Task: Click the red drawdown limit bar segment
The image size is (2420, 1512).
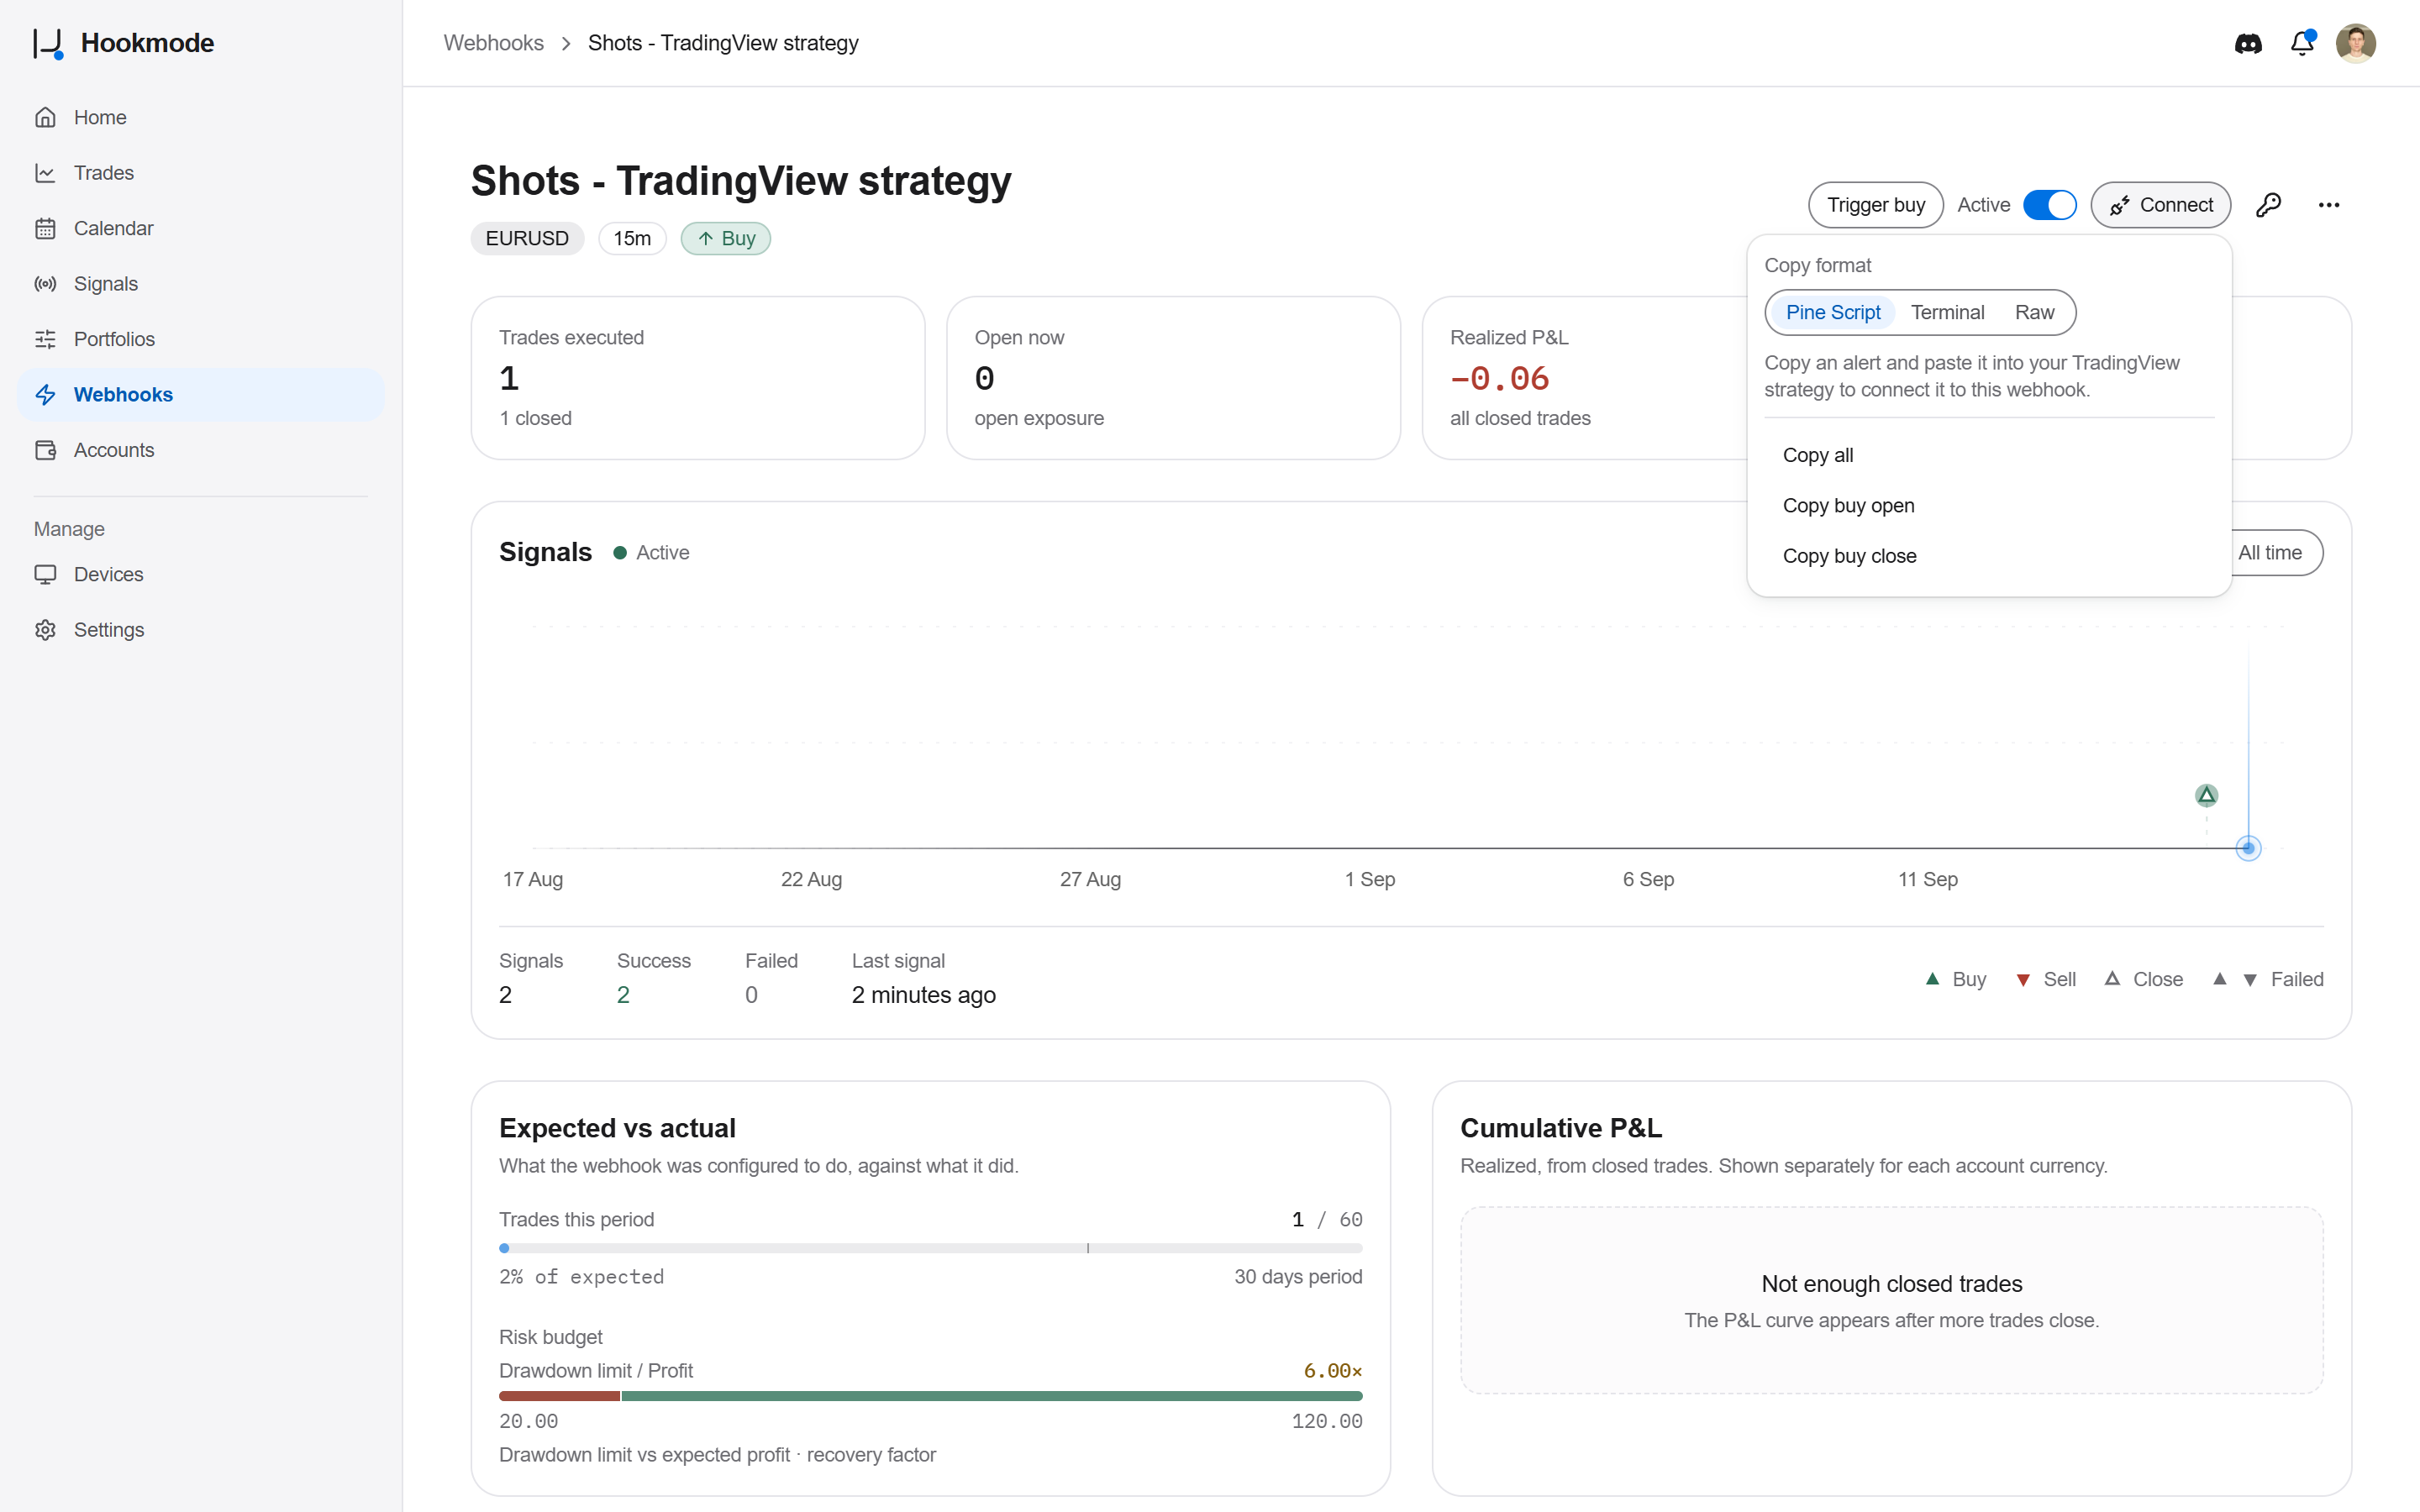Action: coord(559,1396)
